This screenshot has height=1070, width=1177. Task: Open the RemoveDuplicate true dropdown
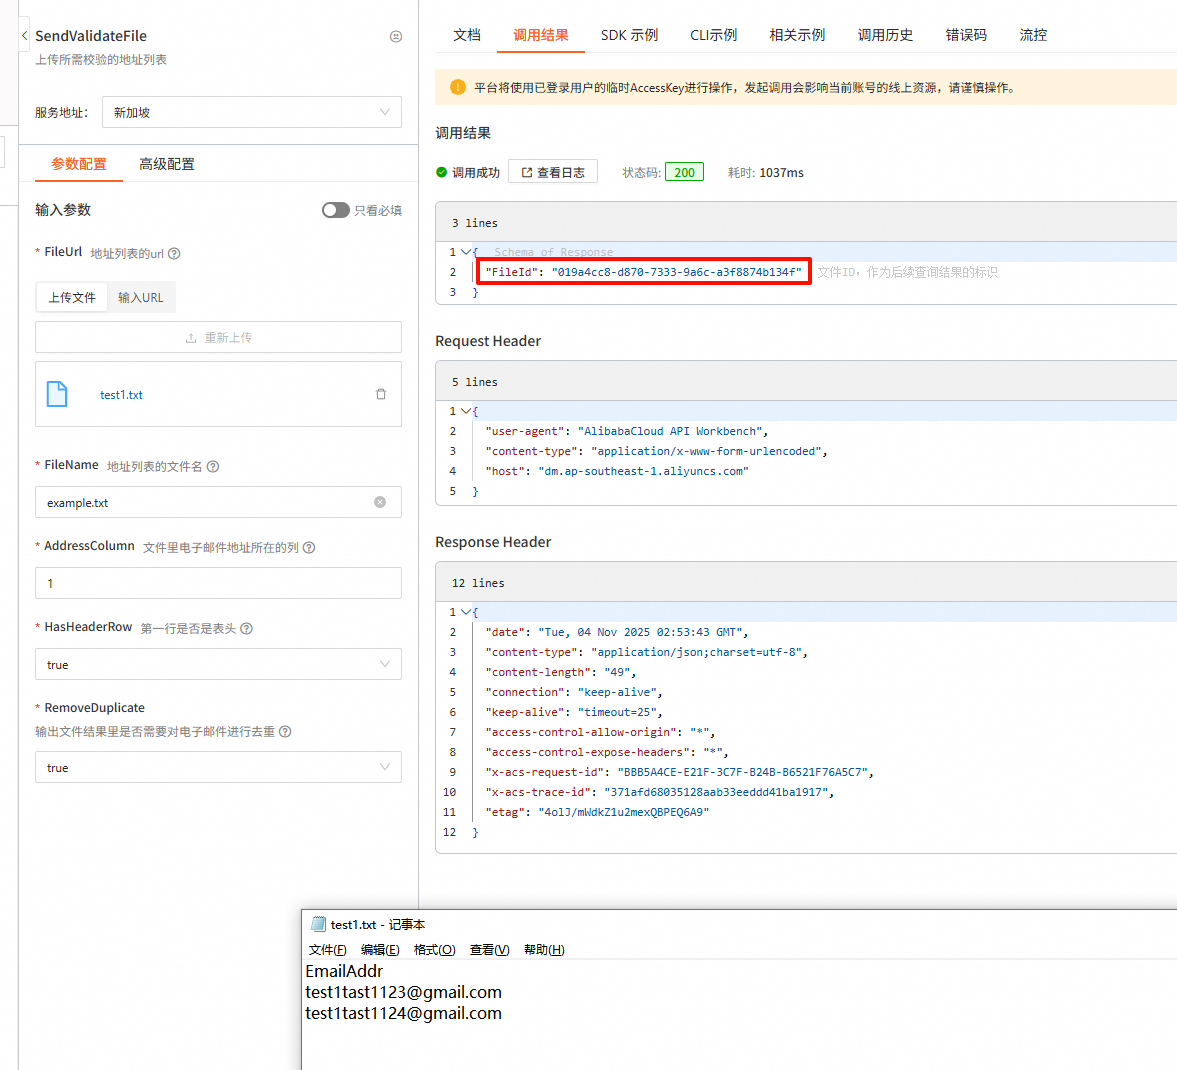click(218, 767)
